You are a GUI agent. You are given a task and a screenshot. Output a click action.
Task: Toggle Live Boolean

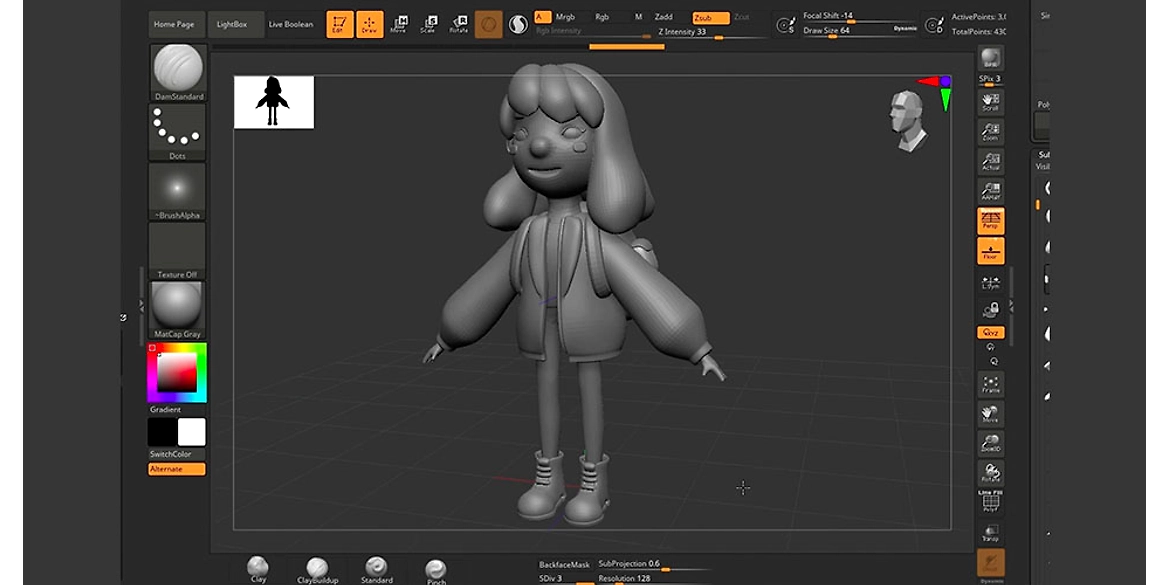pos(291,24)
